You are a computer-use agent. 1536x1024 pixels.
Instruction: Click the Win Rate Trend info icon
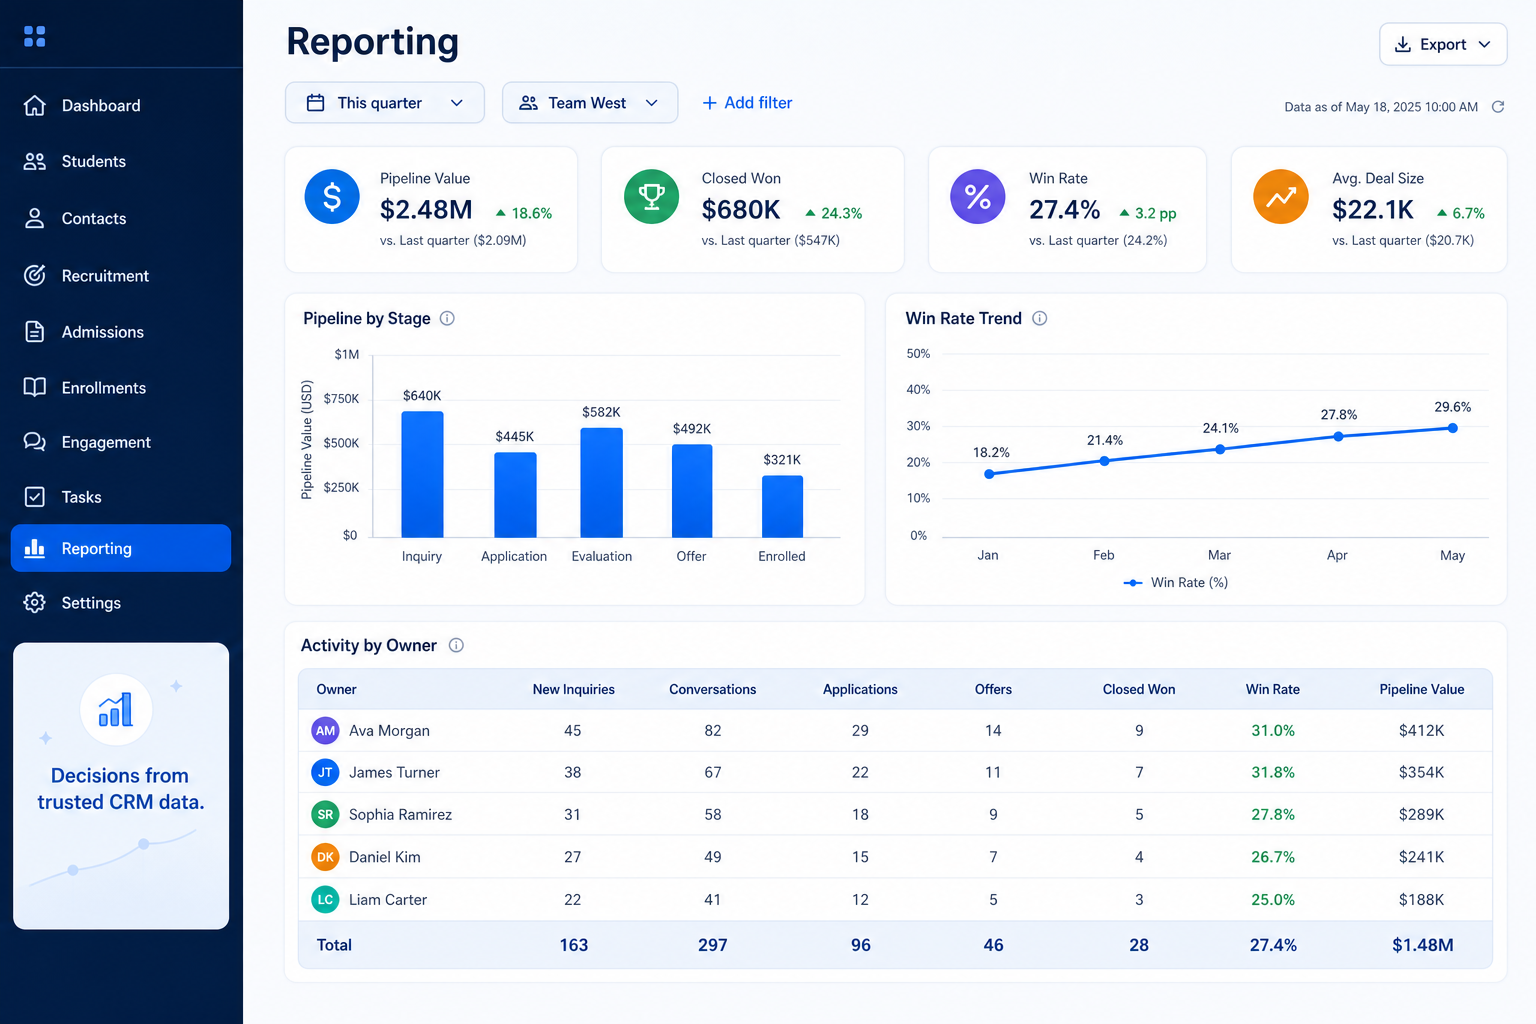click(x=1040, y=318)
